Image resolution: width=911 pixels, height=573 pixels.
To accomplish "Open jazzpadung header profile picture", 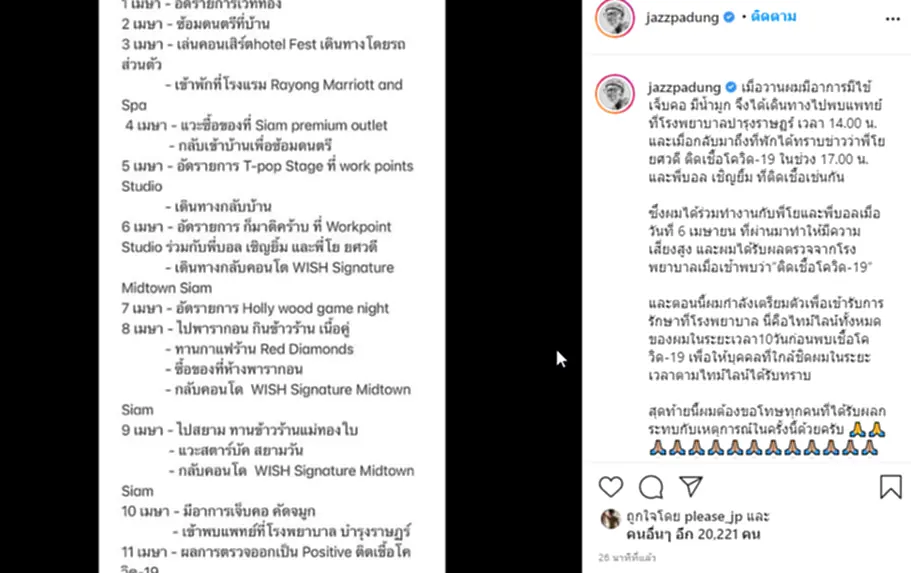I will [x=615, y=17].
